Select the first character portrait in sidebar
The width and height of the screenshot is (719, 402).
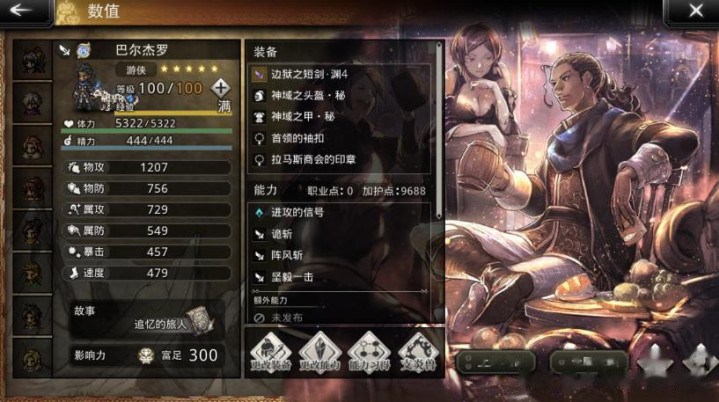pyautogui.click(x=32, y=60)
